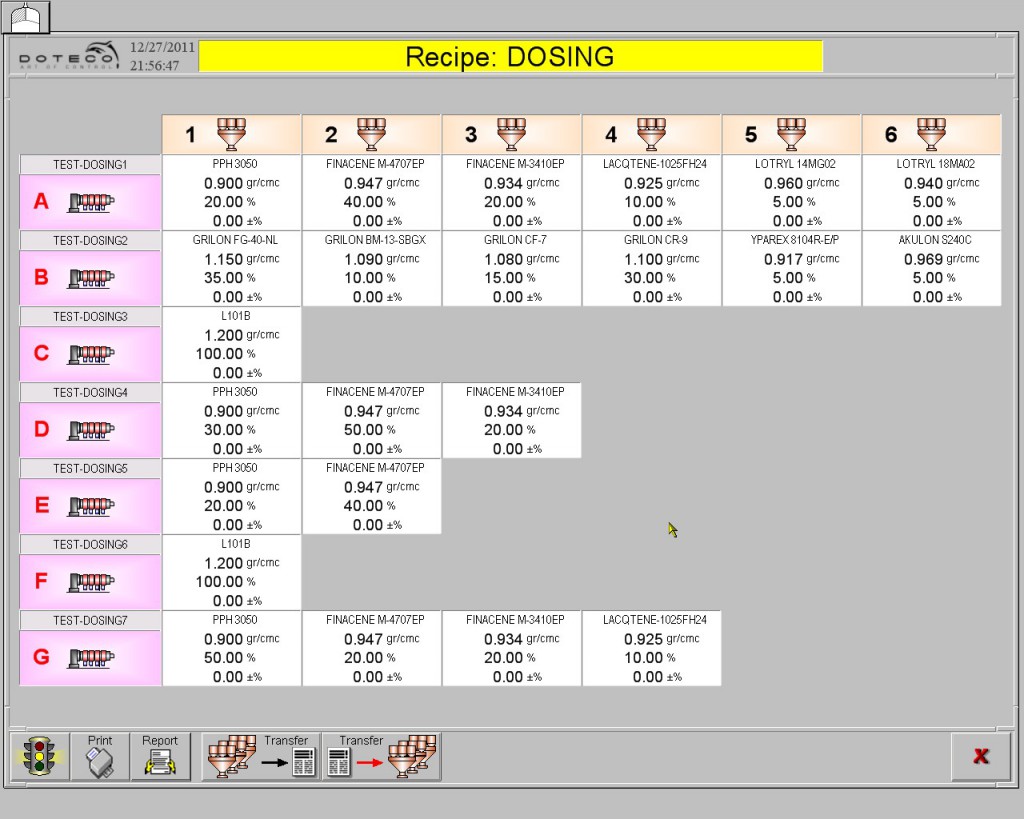Select extruder C icon
This screenshot has width=1024, height=819.
tap(90, 354)
